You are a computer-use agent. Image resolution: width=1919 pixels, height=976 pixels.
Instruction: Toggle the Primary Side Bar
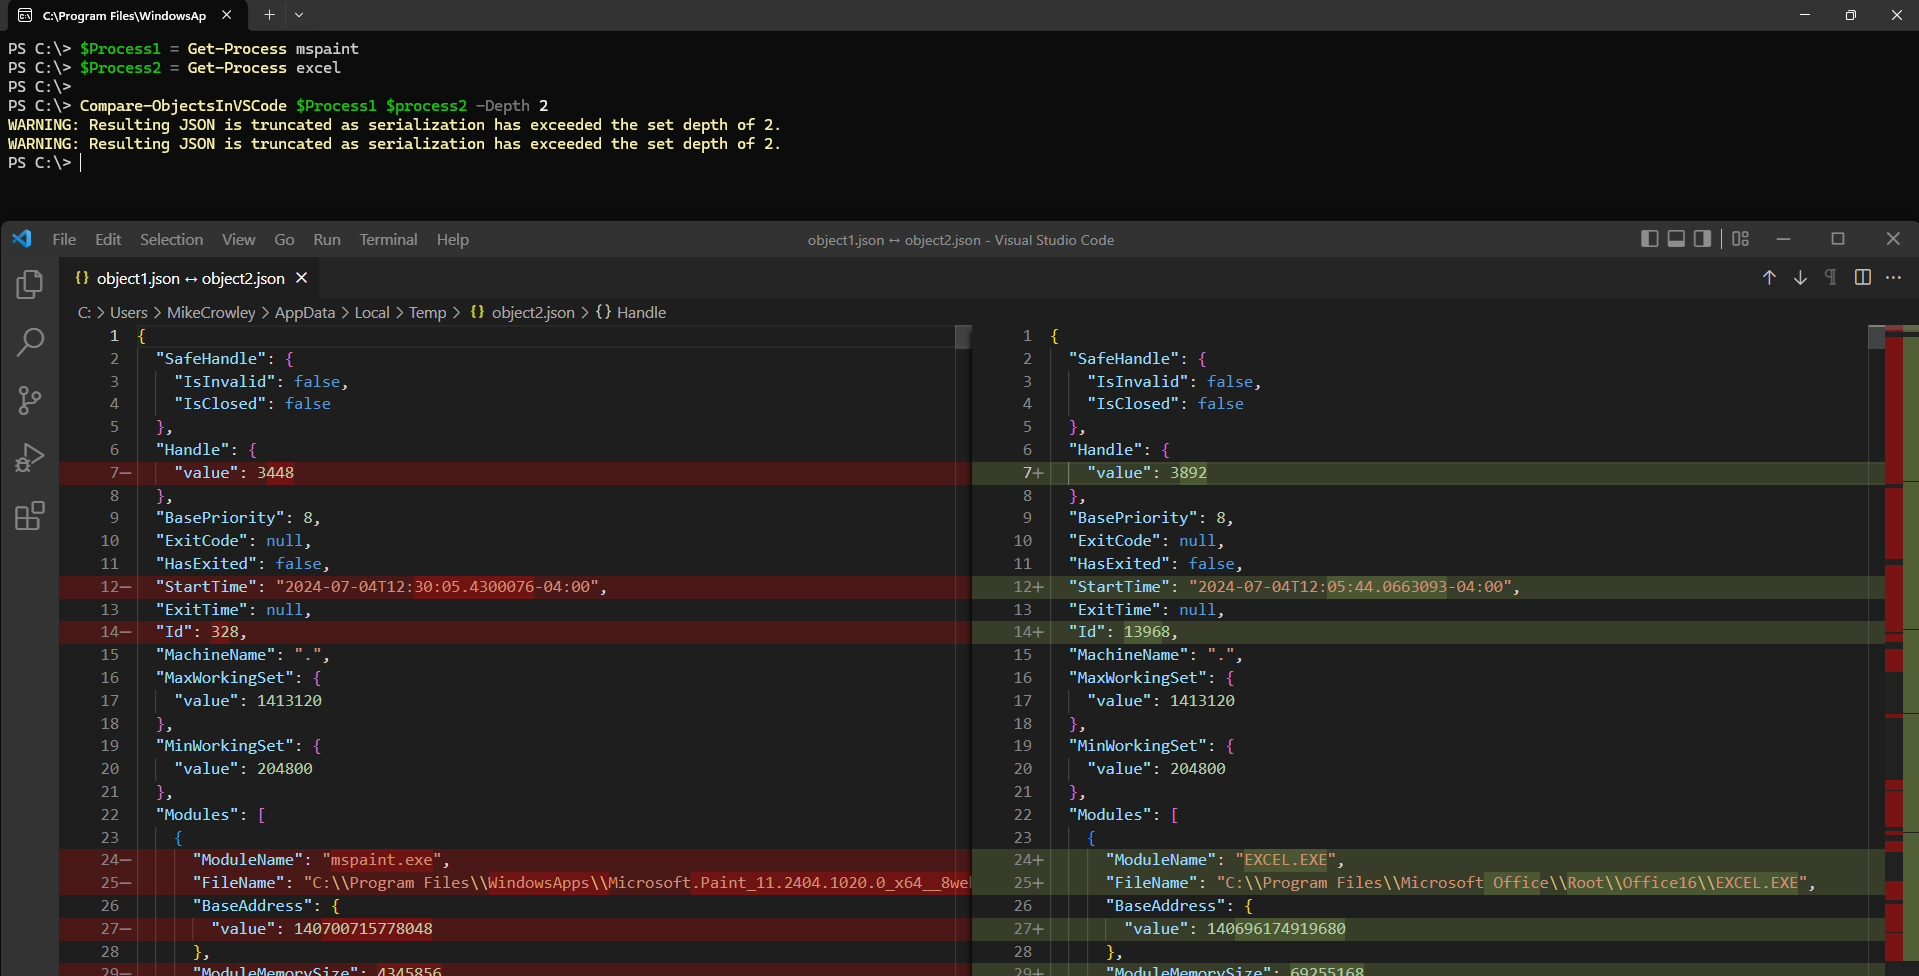(1649, 239)
